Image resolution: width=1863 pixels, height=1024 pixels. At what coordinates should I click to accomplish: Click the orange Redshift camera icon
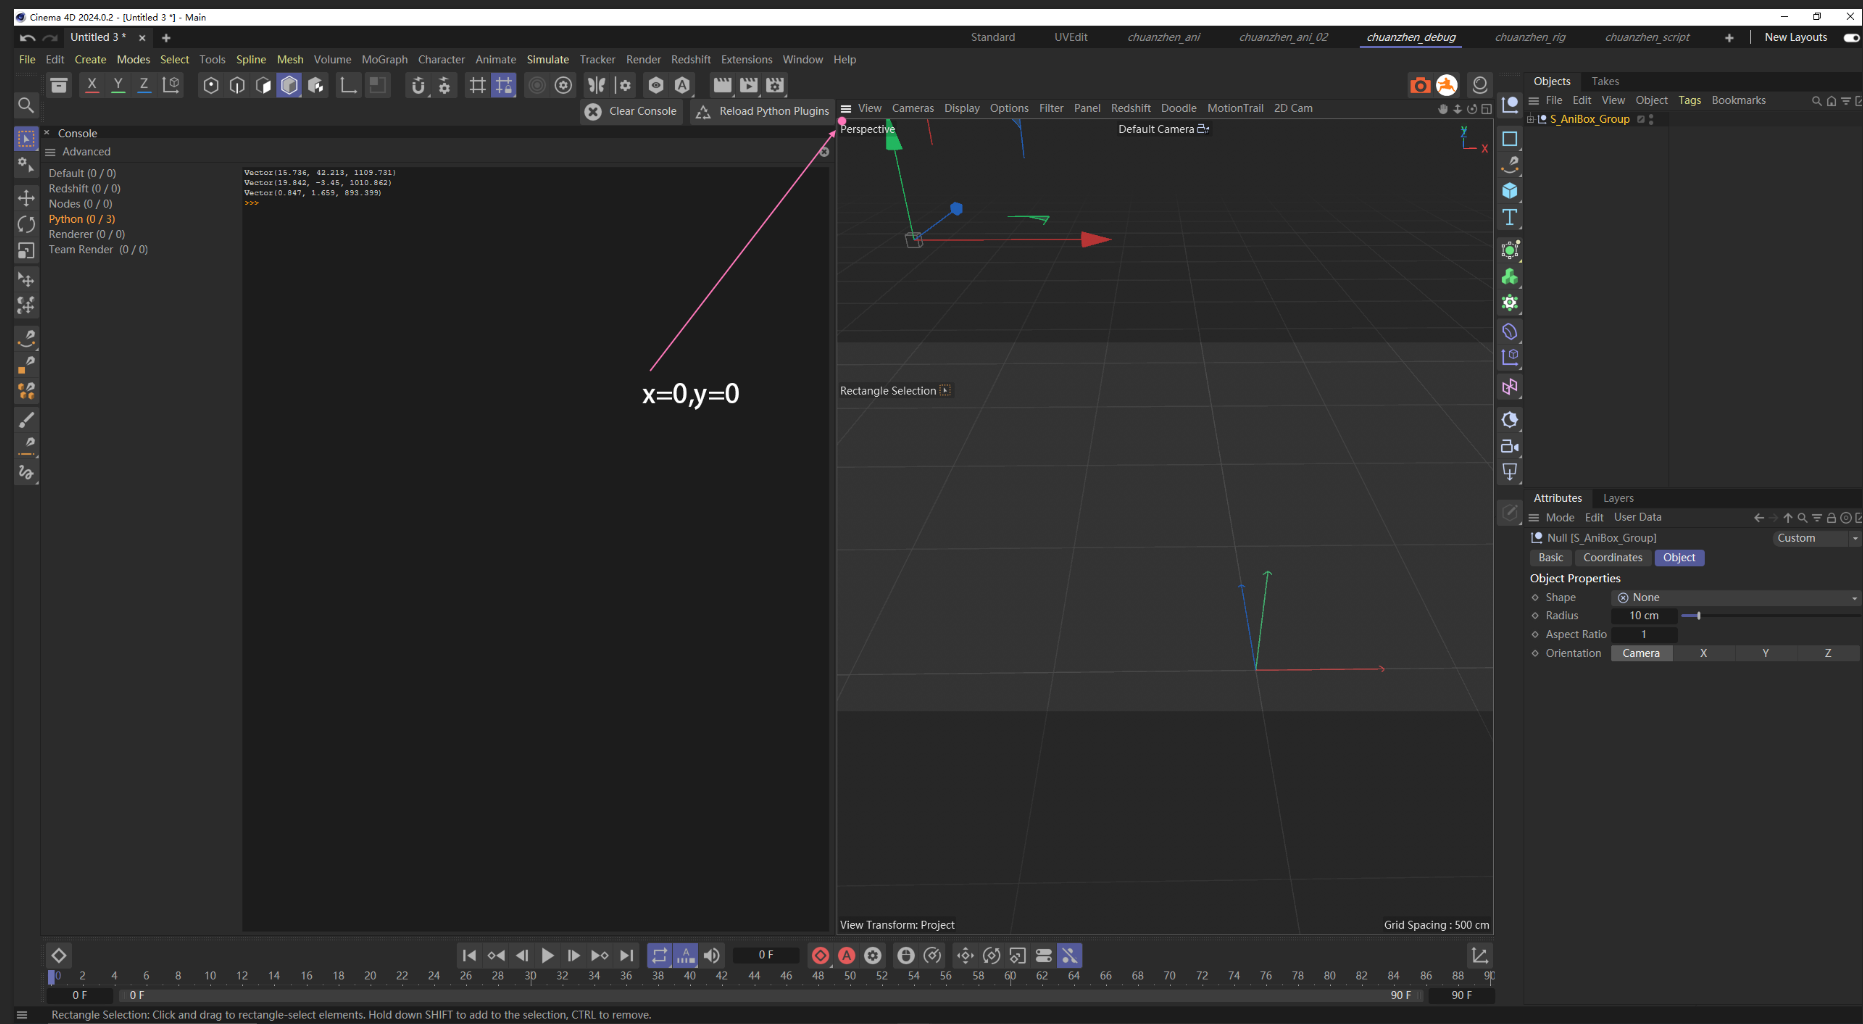(1420, 85)
